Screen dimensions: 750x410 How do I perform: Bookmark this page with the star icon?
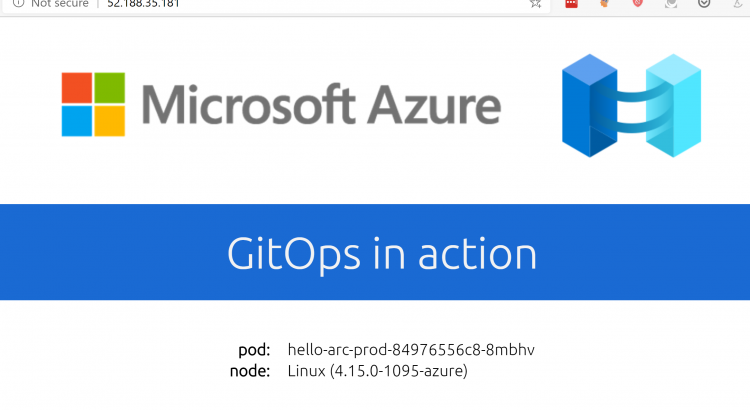535,3
